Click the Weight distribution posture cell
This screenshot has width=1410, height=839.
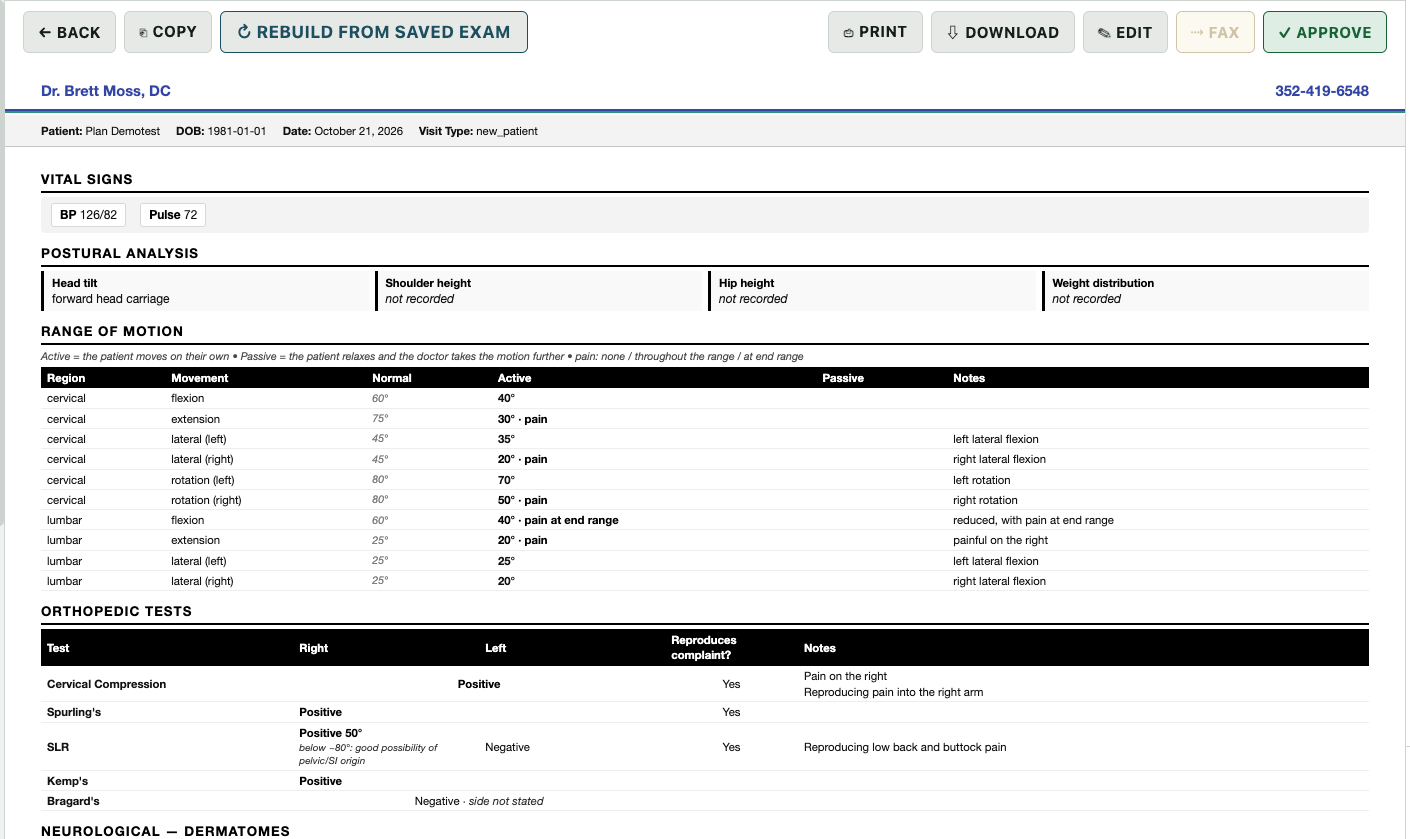pyautogui.click(x=1205, y=291)
